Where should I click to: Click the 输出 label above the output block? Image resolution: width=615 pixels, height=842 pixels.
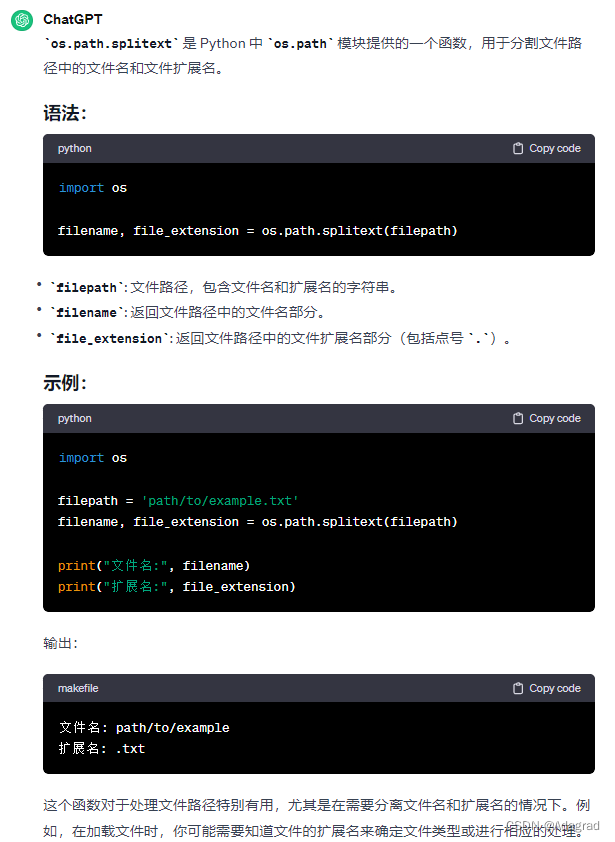55,643
